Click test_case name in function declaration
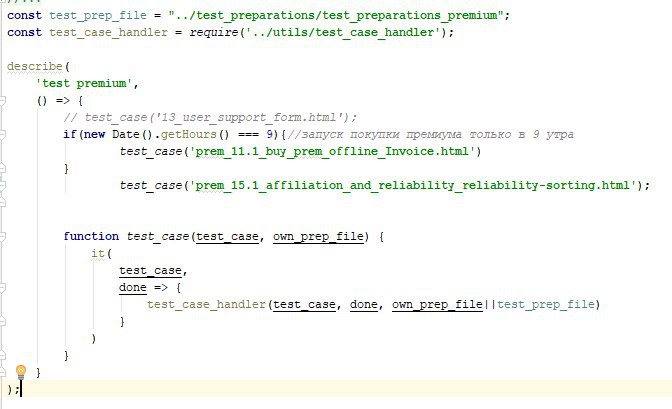 158,236
